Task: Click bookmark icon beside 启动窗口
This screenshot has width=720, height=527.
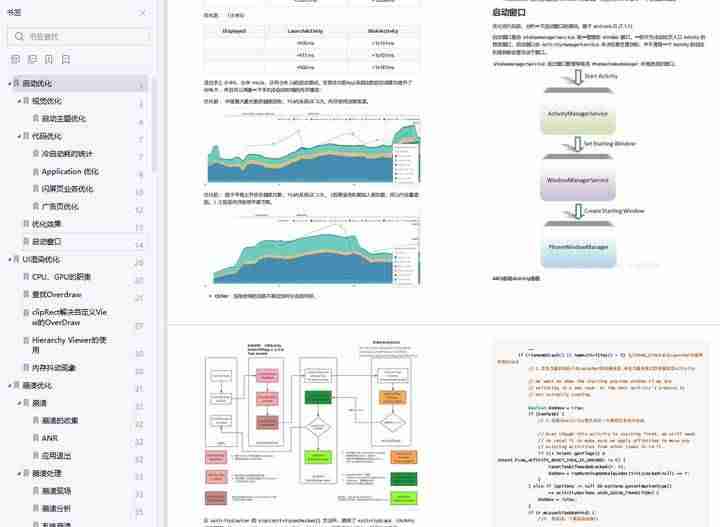Action: pos(26,241)
